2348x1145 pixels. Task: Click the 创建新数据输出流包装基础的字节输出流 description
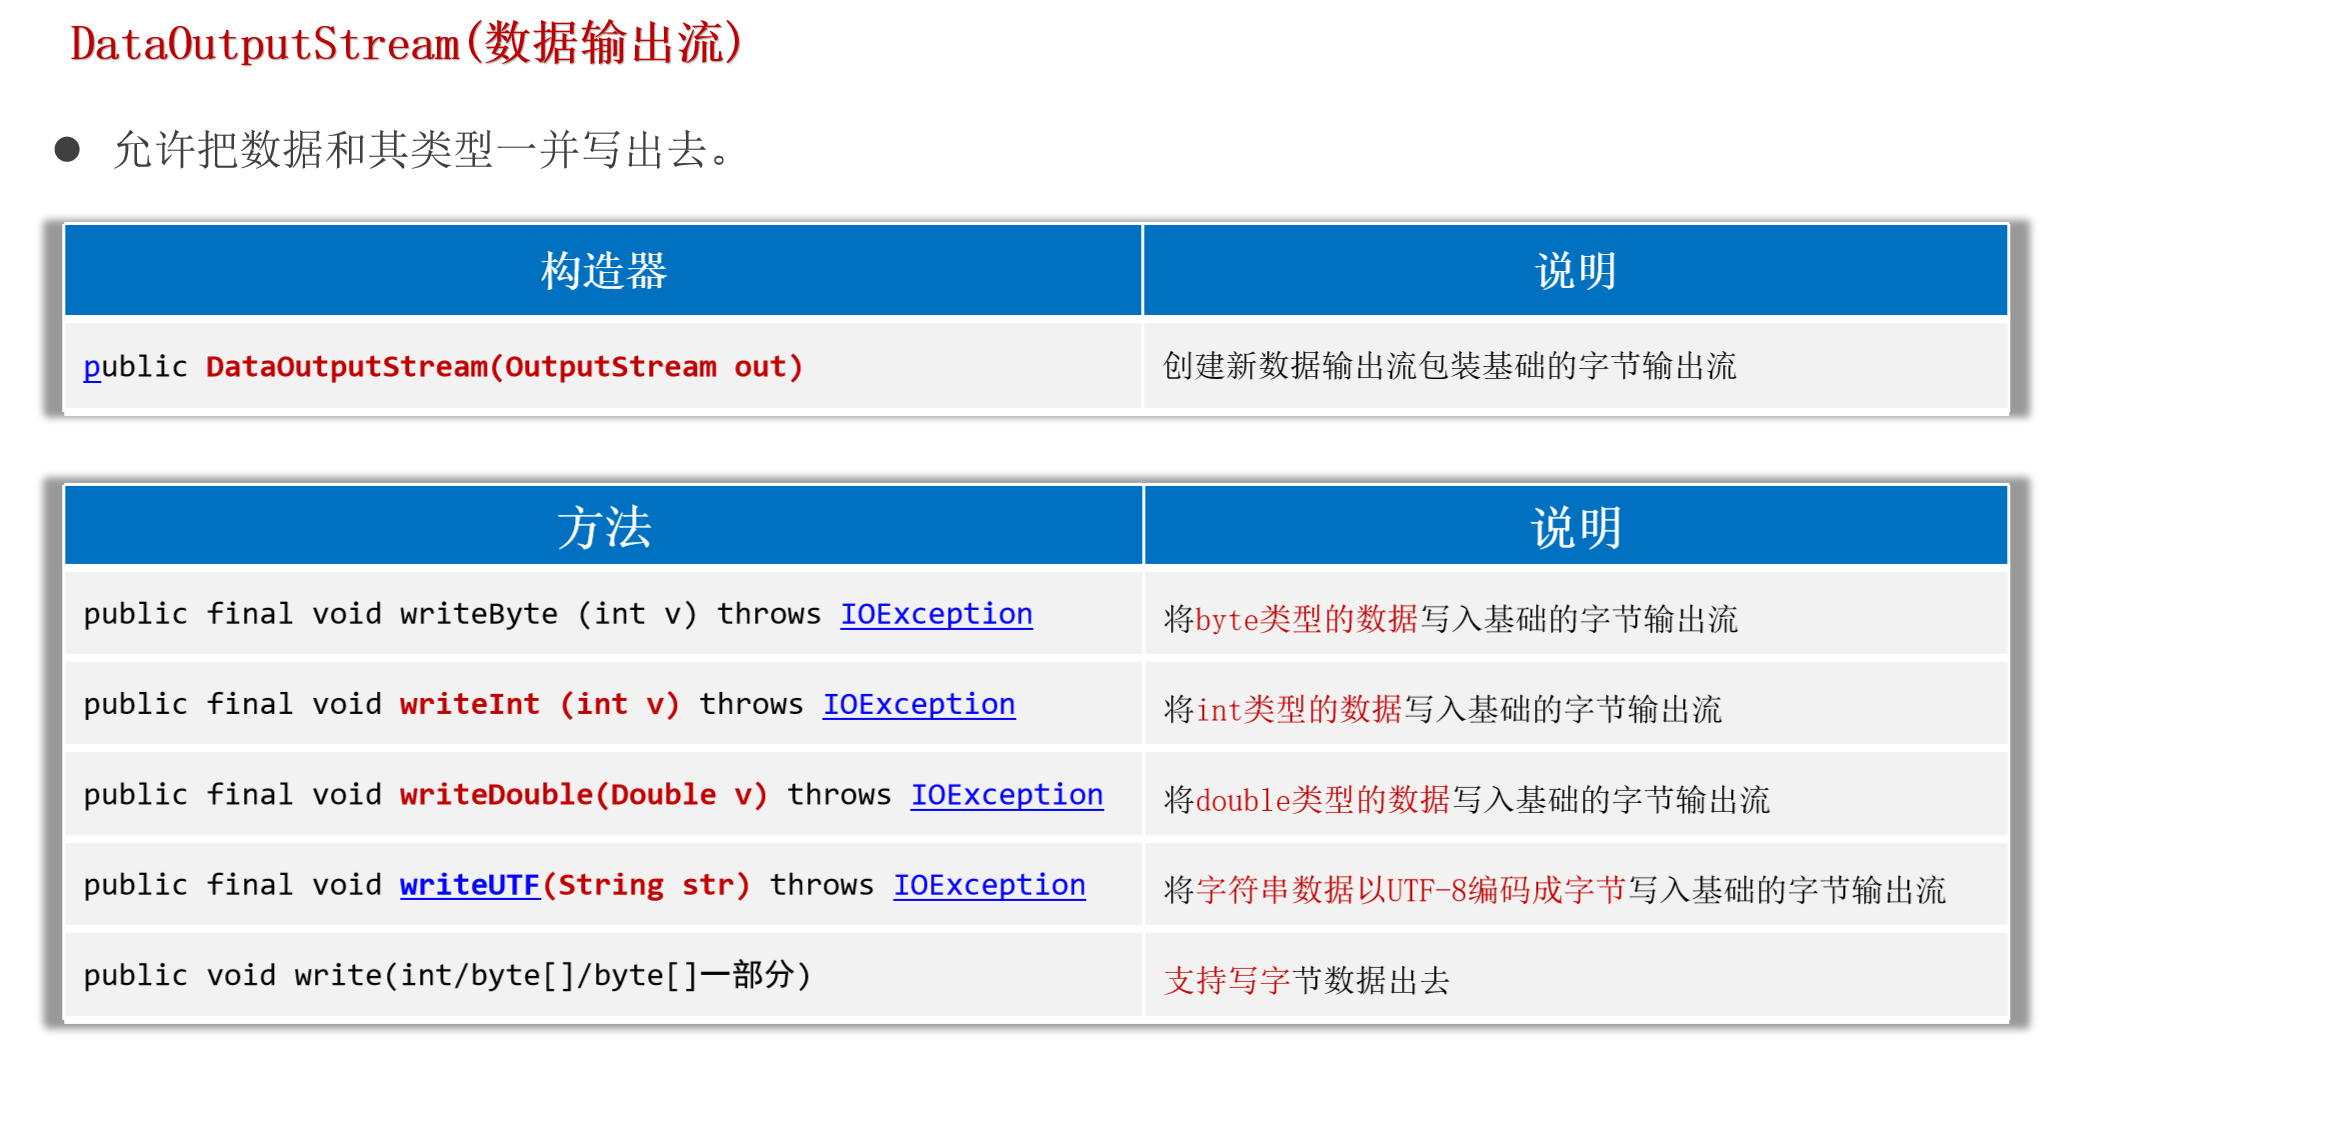pyautogui.click(x=1449, y=367)
